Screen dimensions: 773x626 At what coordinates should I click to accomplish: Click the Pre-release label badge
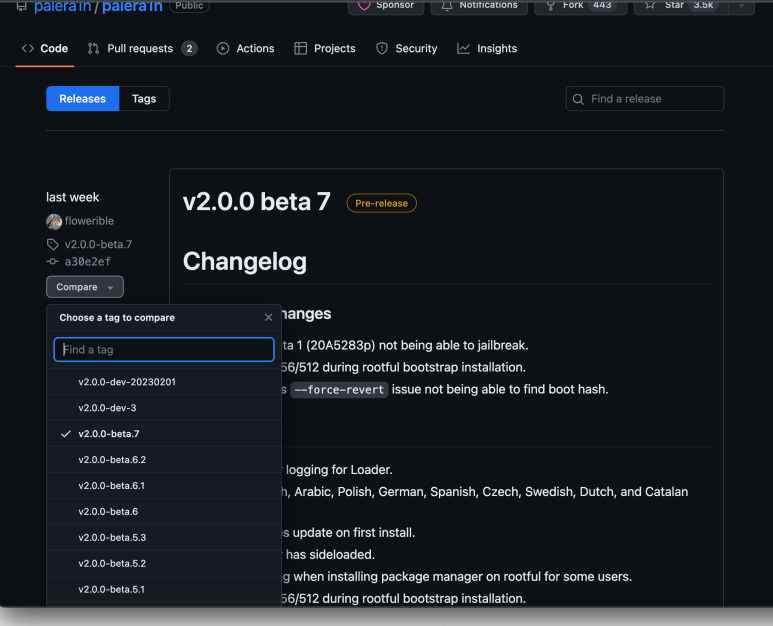pos(382,203)
